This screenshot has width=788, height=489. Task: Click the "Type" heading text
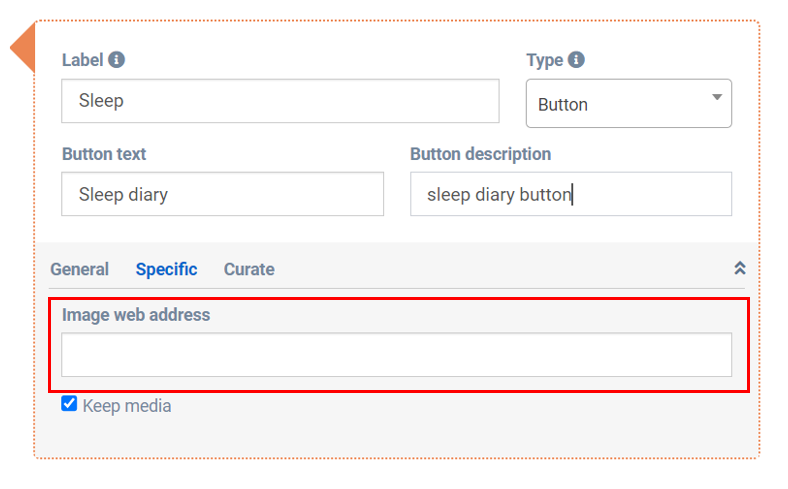click(544, 60)
